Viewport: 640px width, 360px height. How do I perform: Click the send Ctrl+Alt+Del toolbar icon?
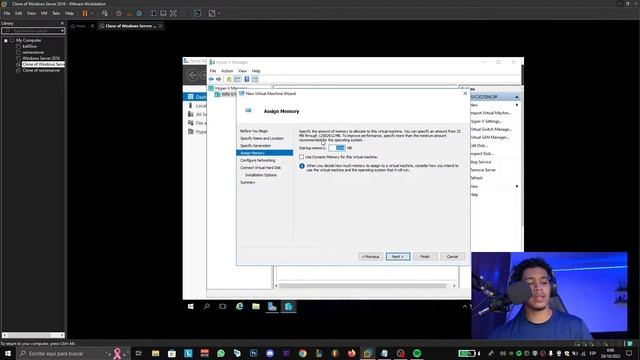tap(104, 13)
